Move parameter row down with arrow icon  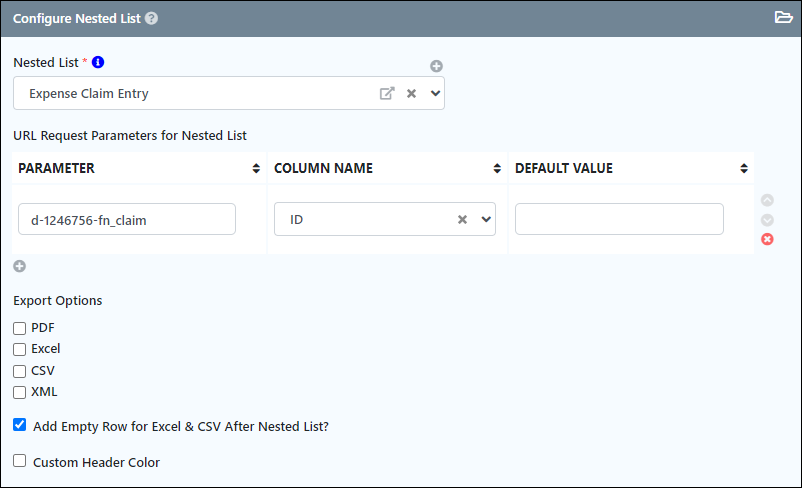click(767, 220)
